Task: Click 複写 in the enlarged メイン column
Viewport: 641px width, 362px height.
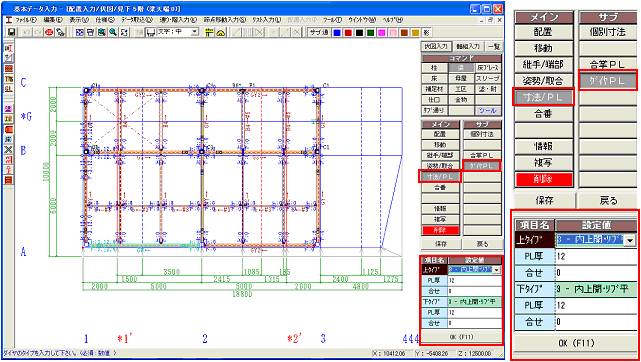Action: tap(544, 163)
